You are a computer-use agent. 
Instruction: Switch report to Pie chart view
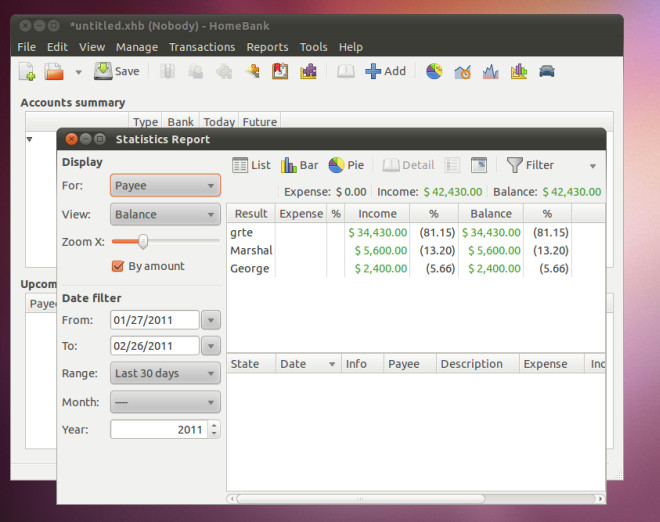click(x=346, y=165)
